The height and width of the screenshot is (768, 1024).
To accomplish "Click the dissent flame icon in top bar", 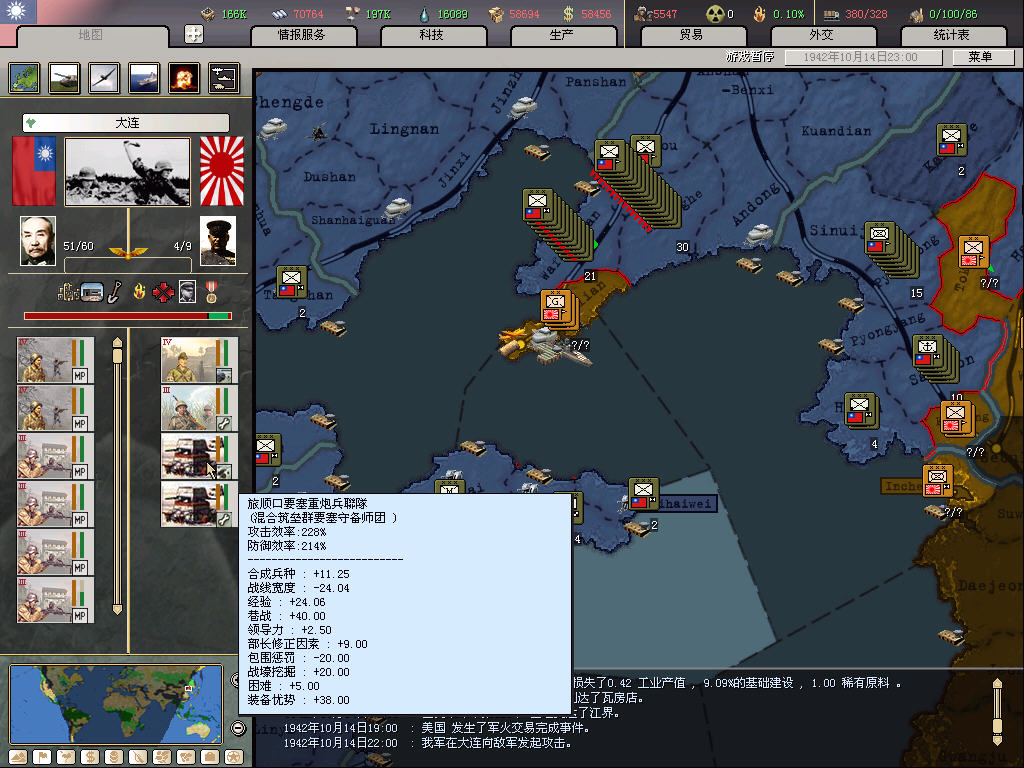I will [760, 14].
